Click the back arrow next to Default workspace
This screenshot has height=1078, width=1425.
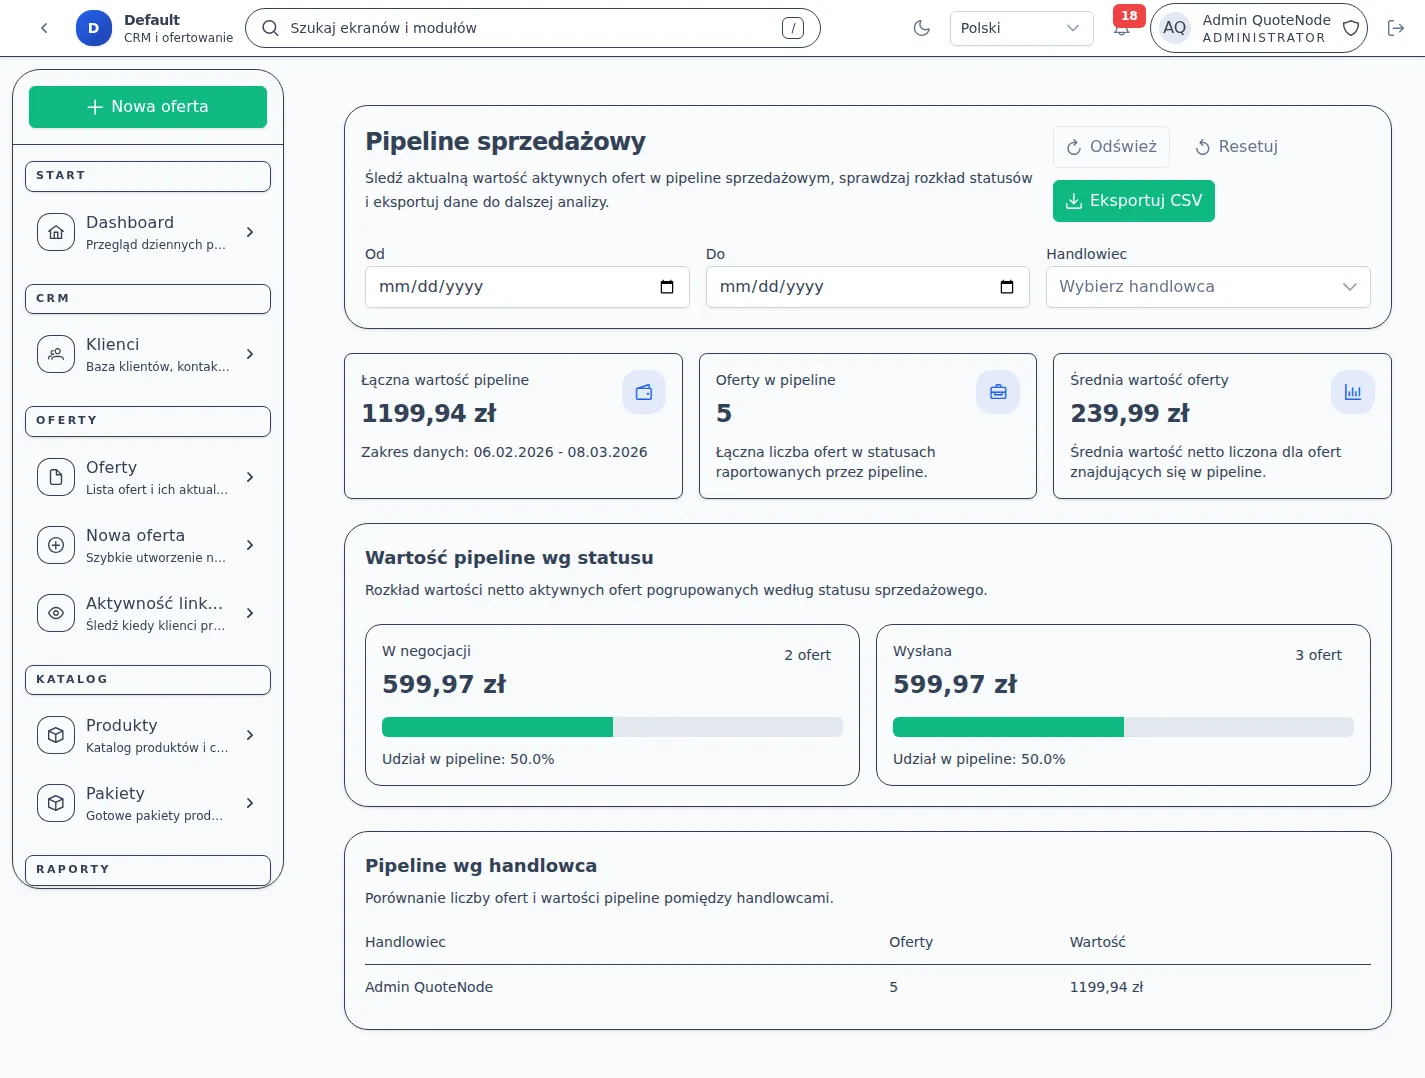43,28
